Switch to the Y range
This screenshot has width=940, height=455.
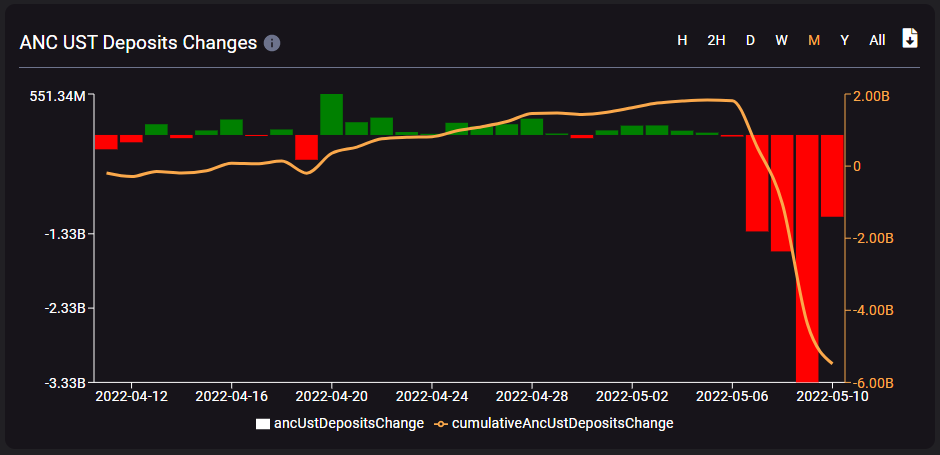tap(845, 40)
